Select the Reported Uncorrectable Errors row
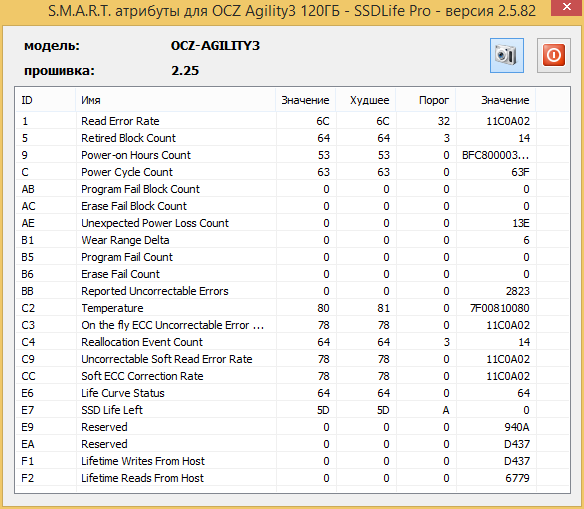Image resolution: width=584 pixels, height=509 pixels. coord(292,291)
